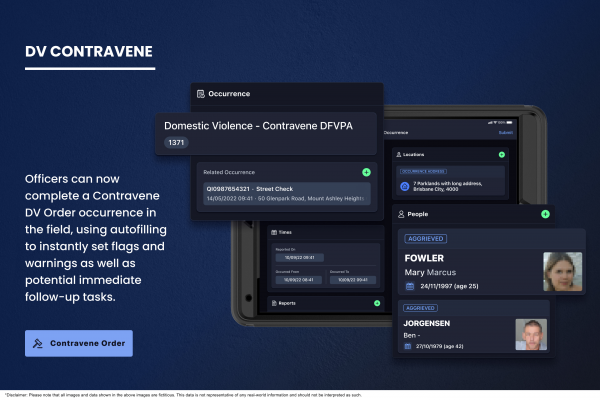Add a new location entry
This screenshot has height=400, width=600.
pos(501,155)
